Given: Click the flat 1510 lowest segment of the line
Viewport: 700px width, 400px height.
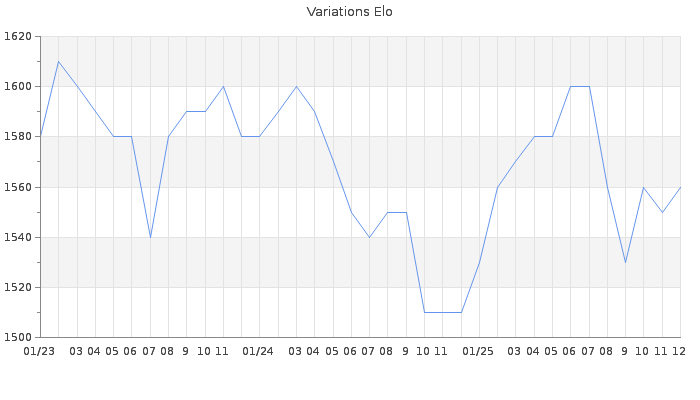Looking at the screenshot, I should point(442,312).
